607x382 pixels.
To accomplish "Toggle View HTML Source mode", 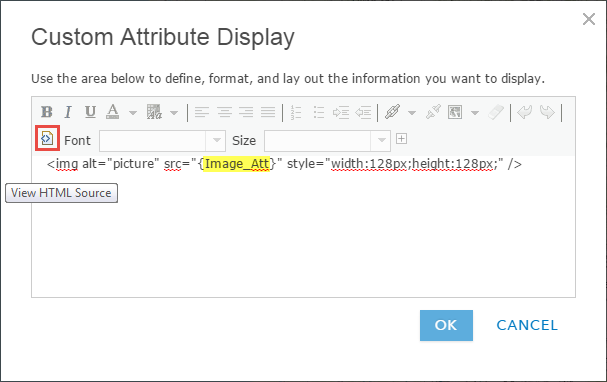I will 47,138.
